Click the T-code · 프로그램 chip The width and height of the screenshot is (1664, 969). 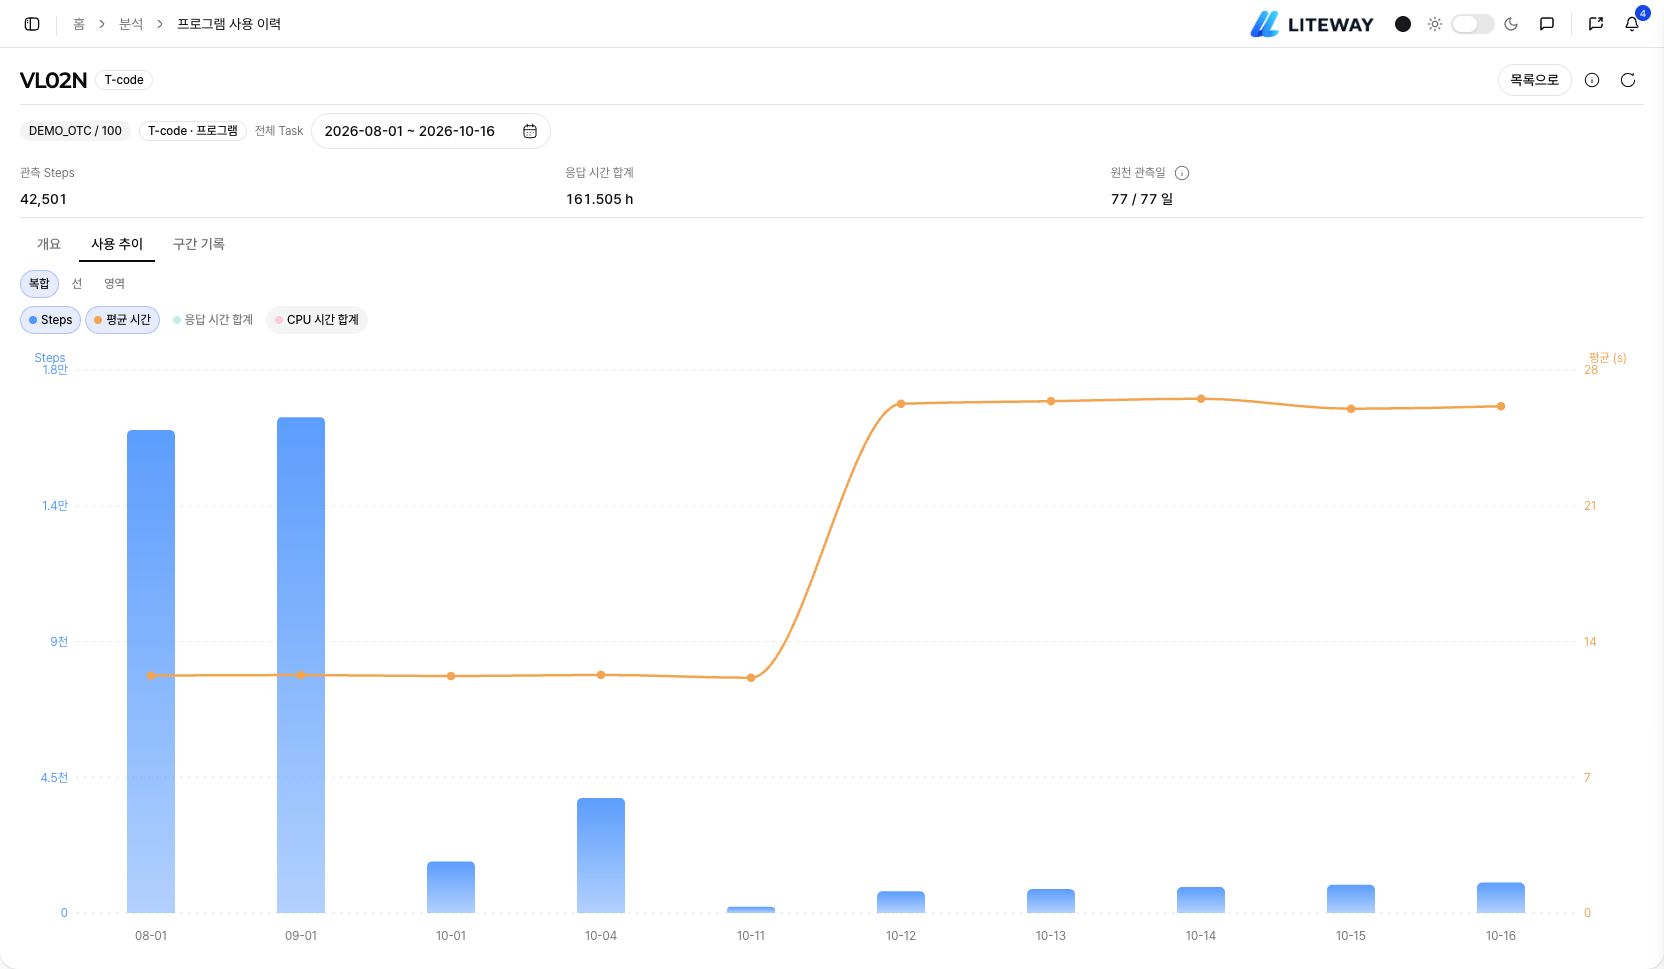[193, 131]
